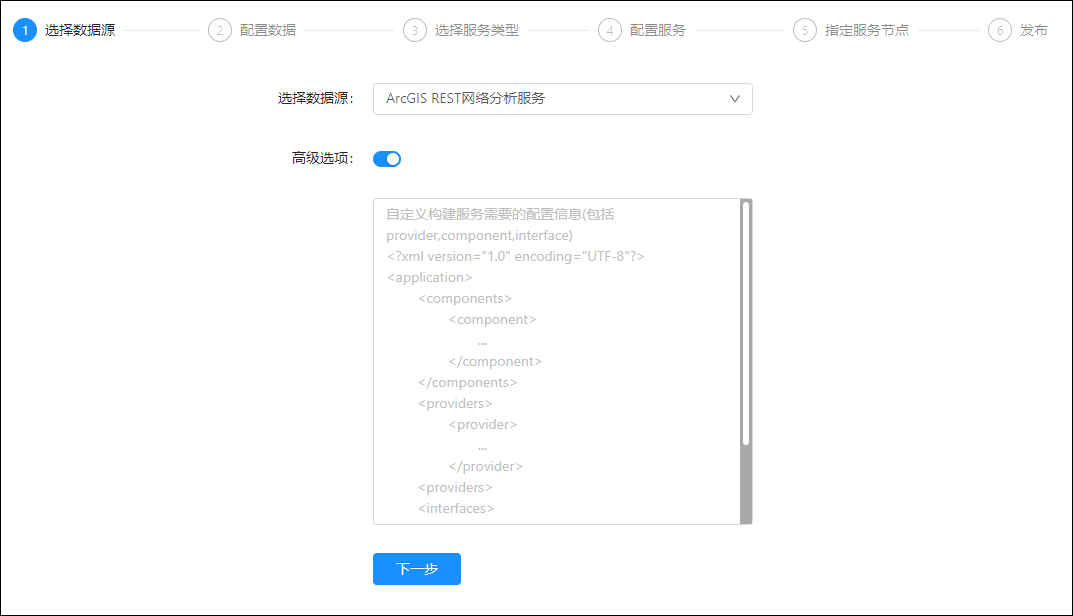Open step circle 4 配置服务
Viewport: 1073px width, 616px height.
coord(610,30)
